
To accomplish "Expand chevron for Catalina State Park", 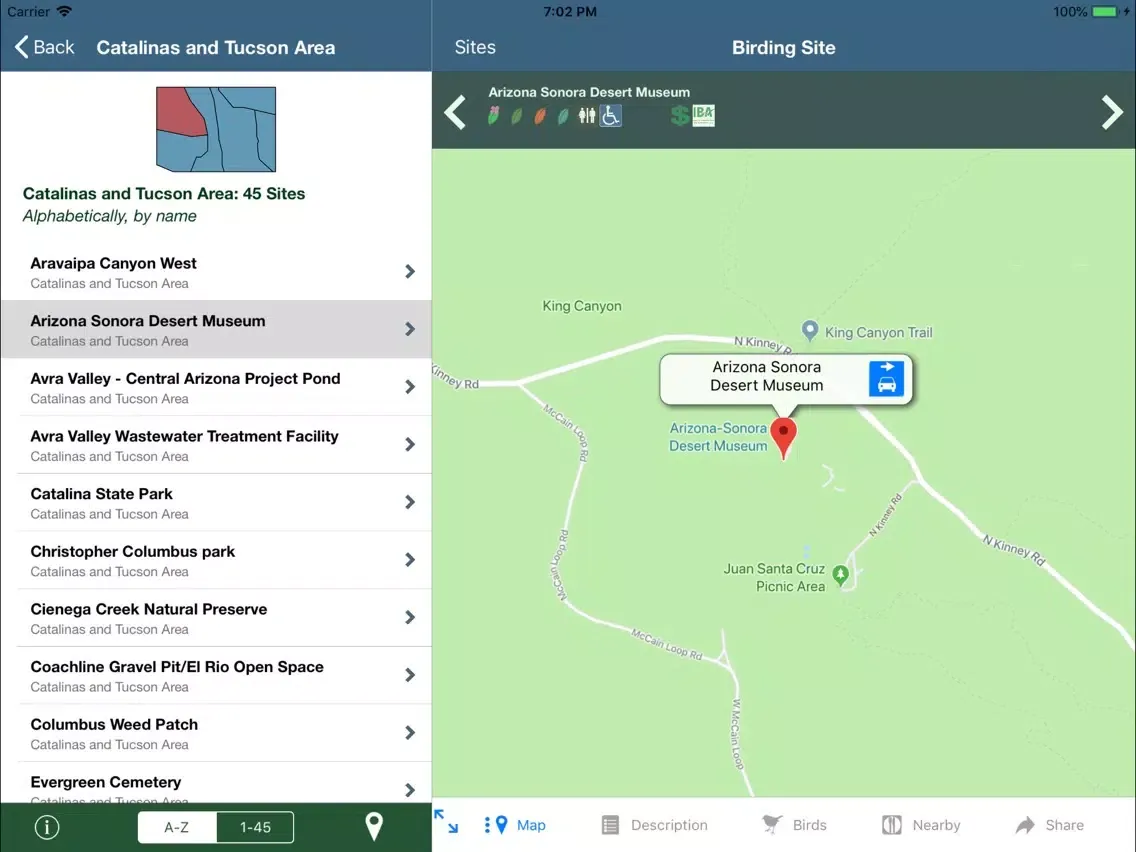I will 410,502.
